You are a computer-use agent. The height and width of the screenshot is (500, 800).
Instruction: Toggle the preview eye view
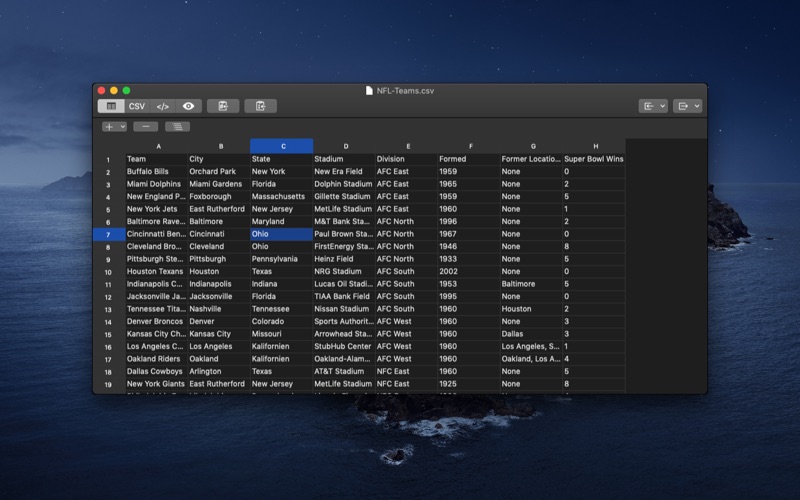[188, 106]
